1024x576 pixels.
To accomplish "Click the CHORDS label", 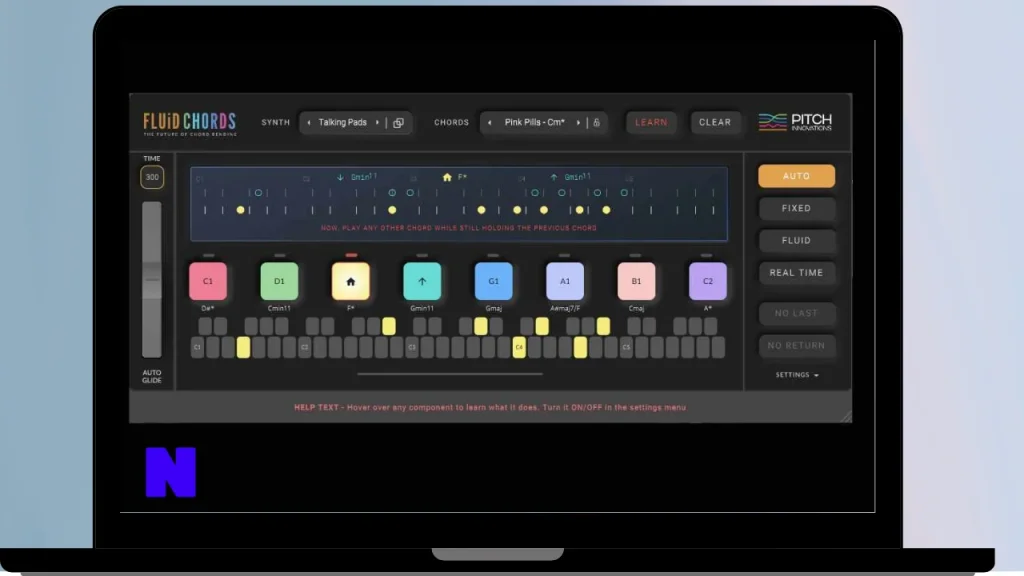I will tap(451, 122).
